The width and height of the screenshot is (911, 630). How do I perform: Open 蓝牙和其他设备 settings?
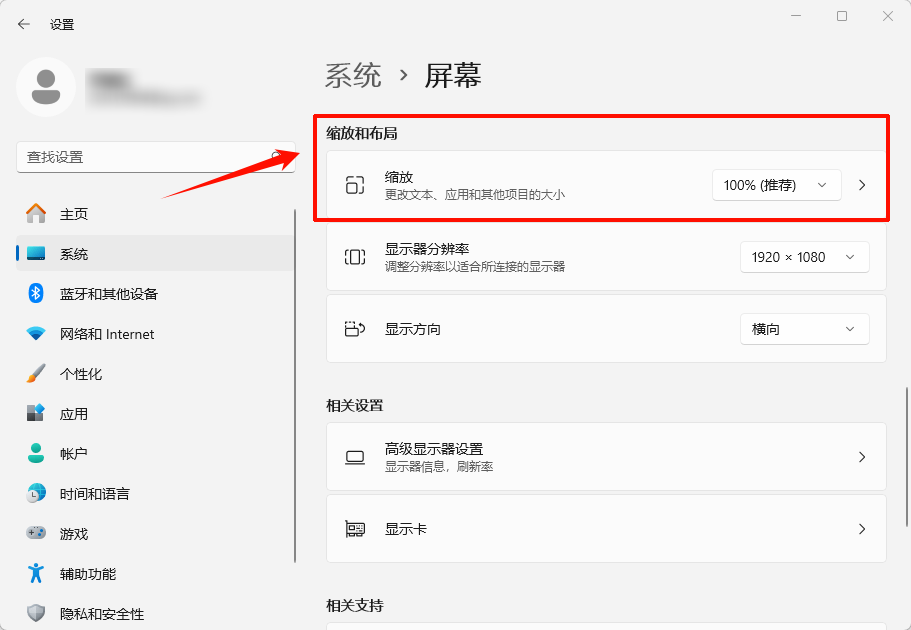90,293
